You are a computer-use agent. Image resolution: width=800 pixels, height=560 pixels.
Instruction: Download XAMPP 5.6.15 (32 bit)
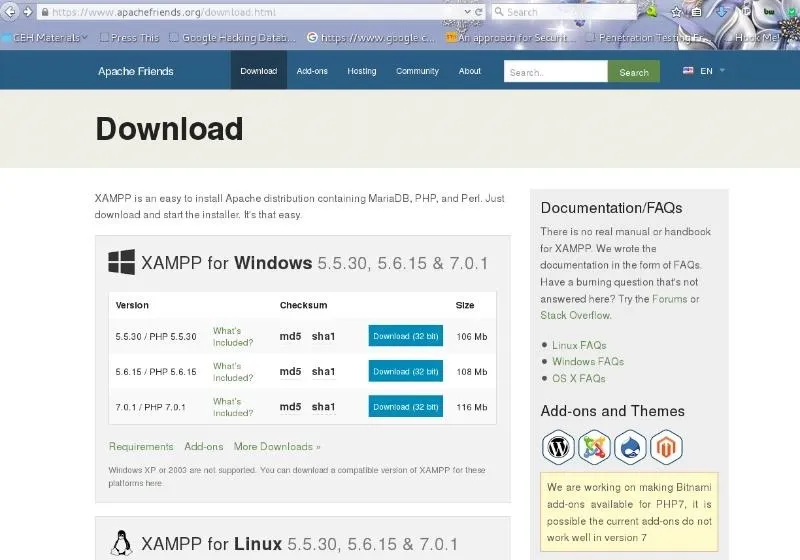tap(406, 371)
